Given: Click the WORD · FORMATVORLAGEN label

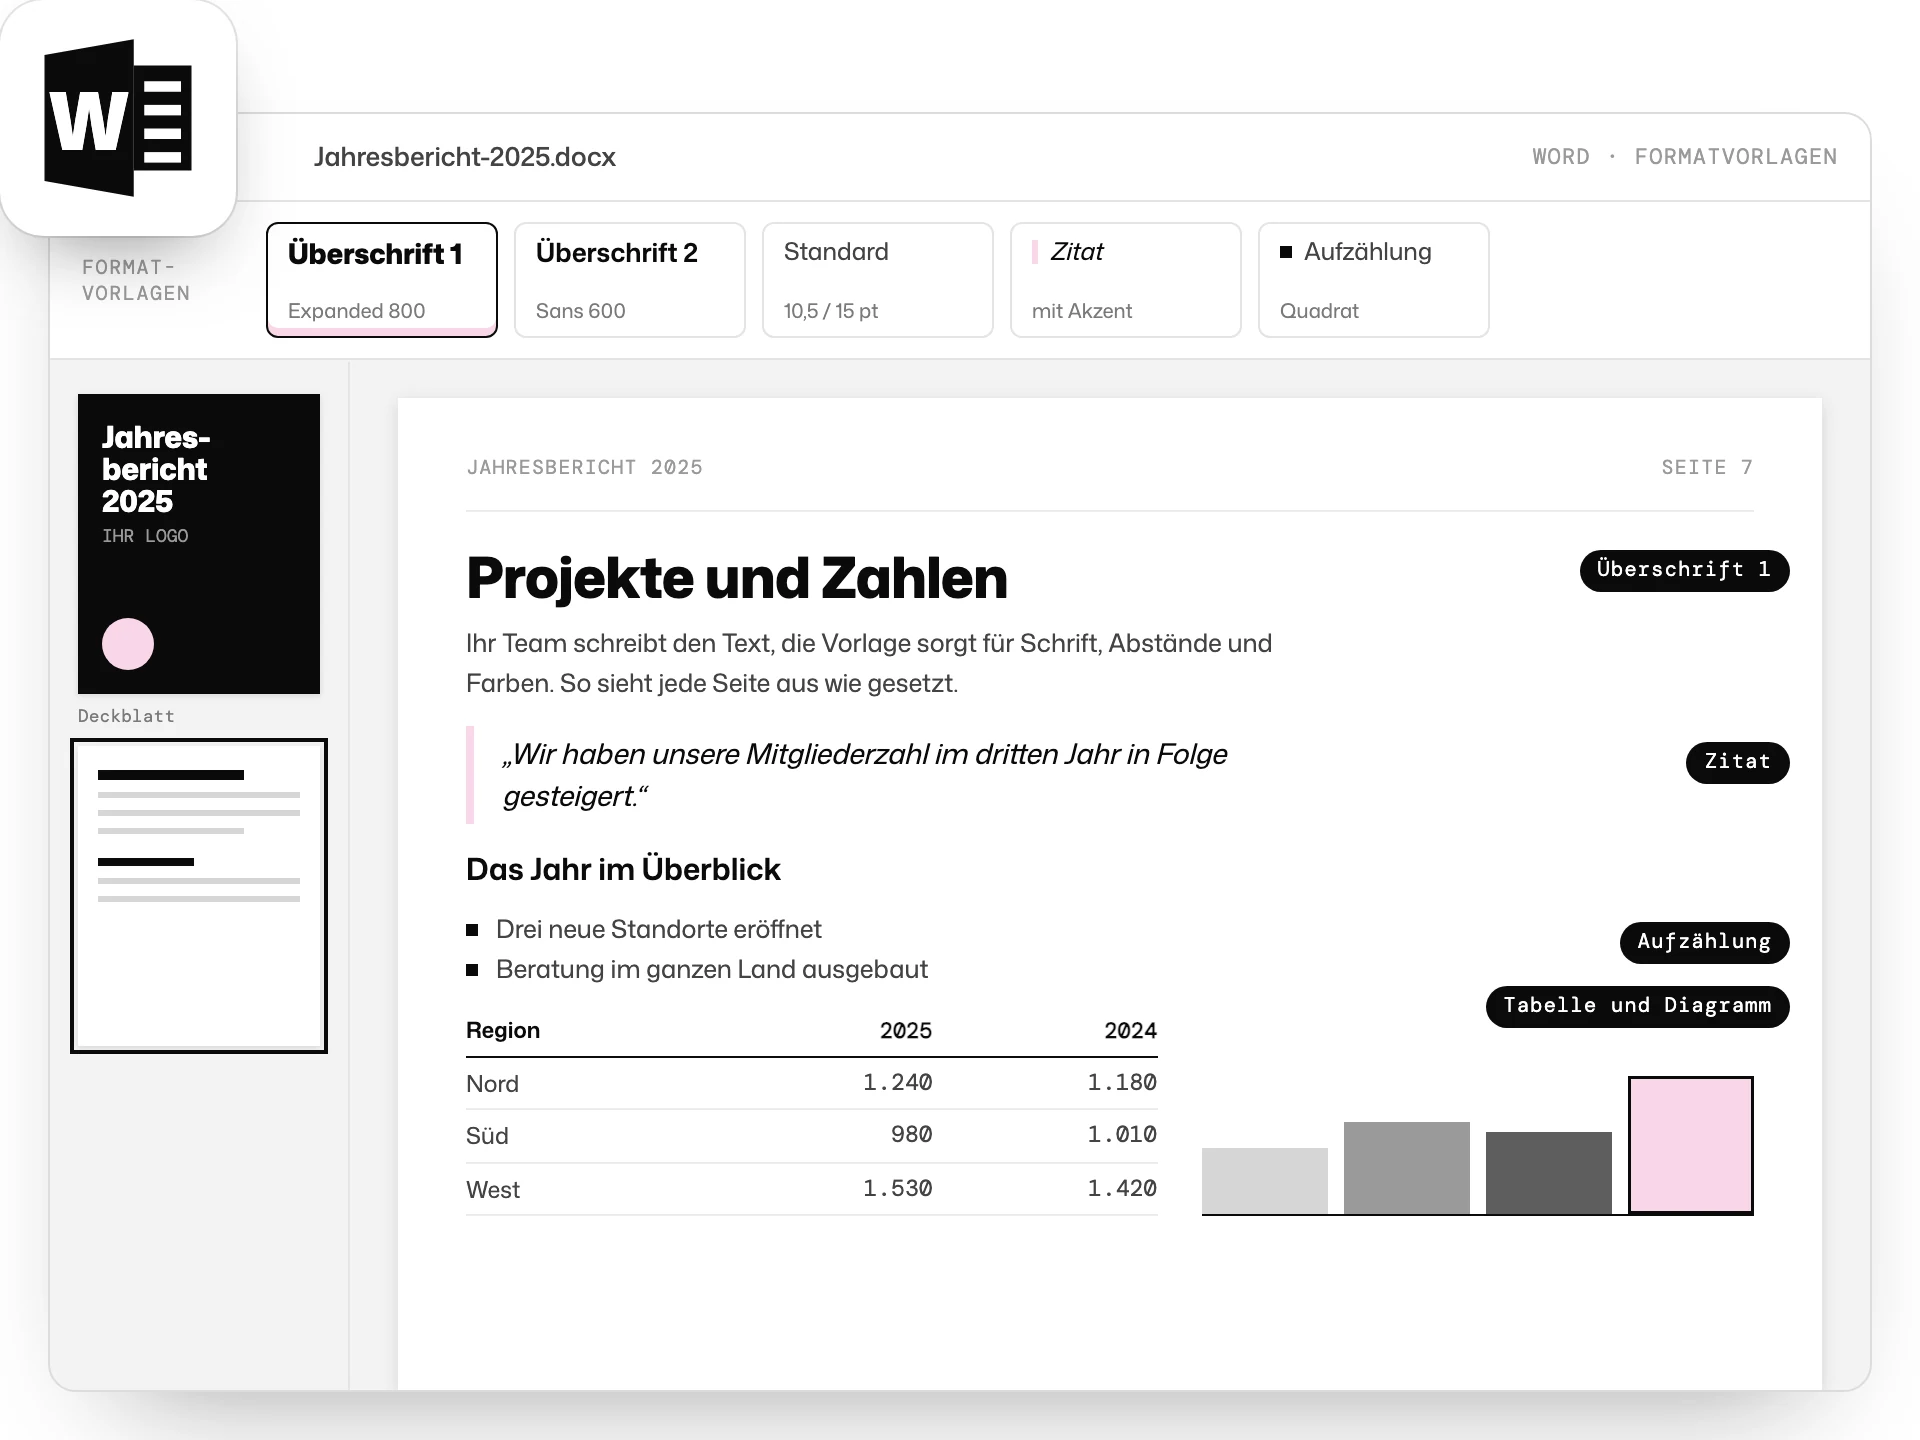Looking at the screenshot, I should [x=1685, y=157].
